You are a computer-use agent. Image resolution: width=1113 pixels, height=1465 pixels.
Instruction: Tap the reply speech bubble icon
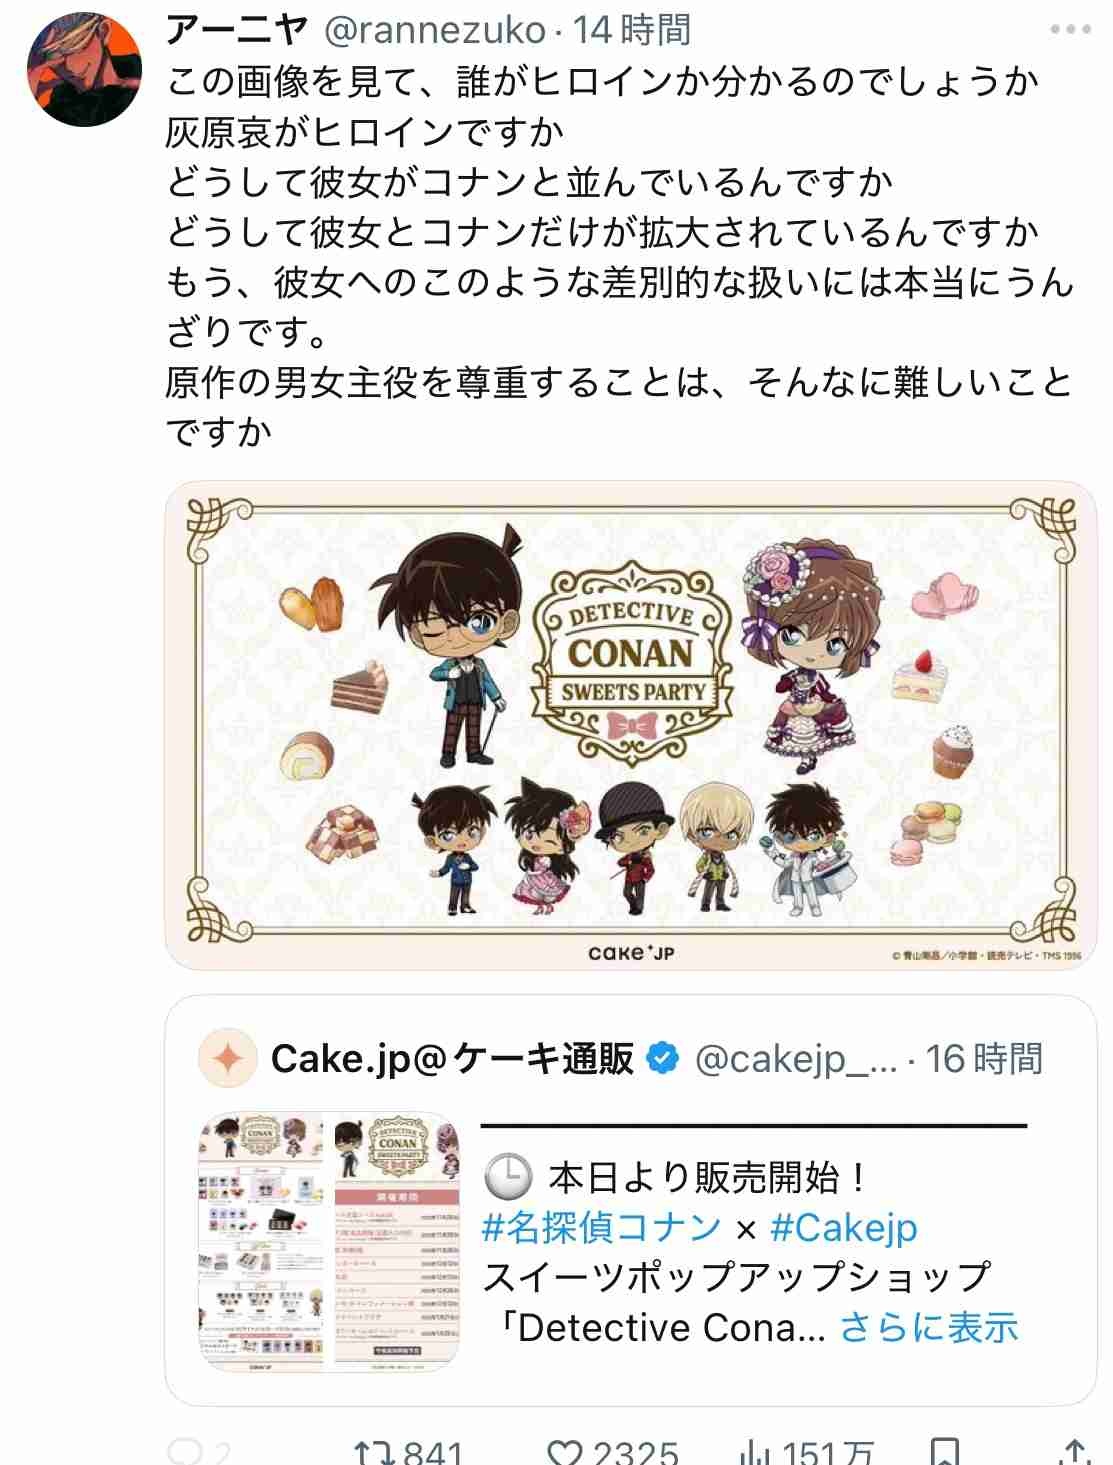184,1452
